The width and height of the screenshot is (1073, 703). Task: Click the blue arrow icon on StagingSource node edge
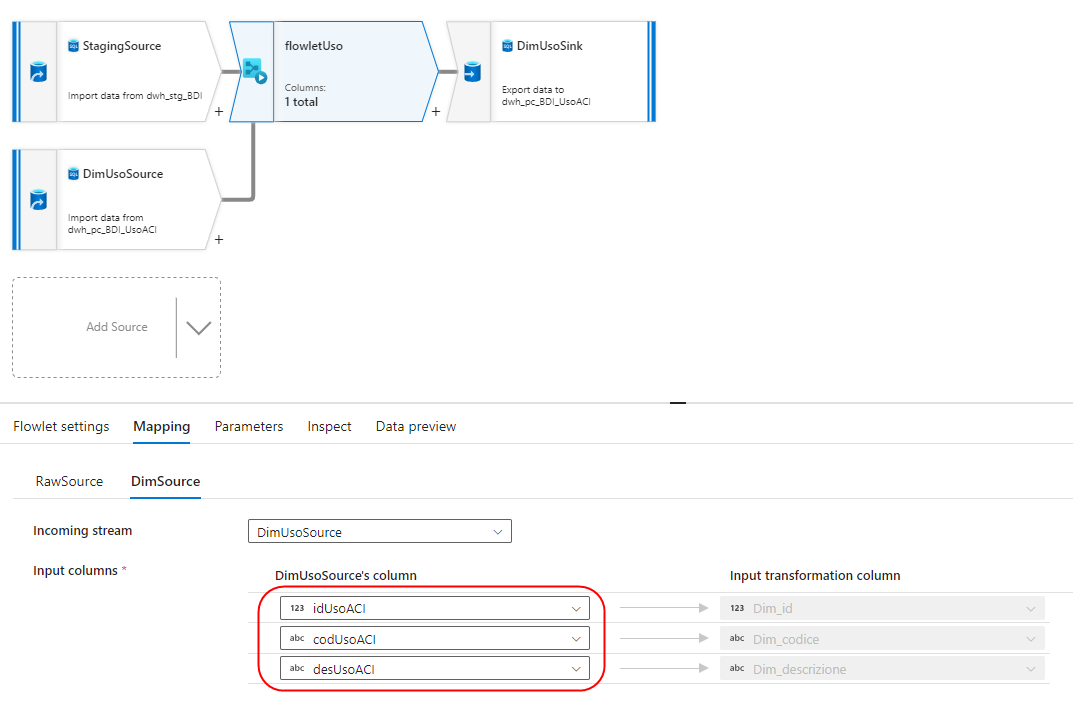pyautogui.click(x=37, y=71)
